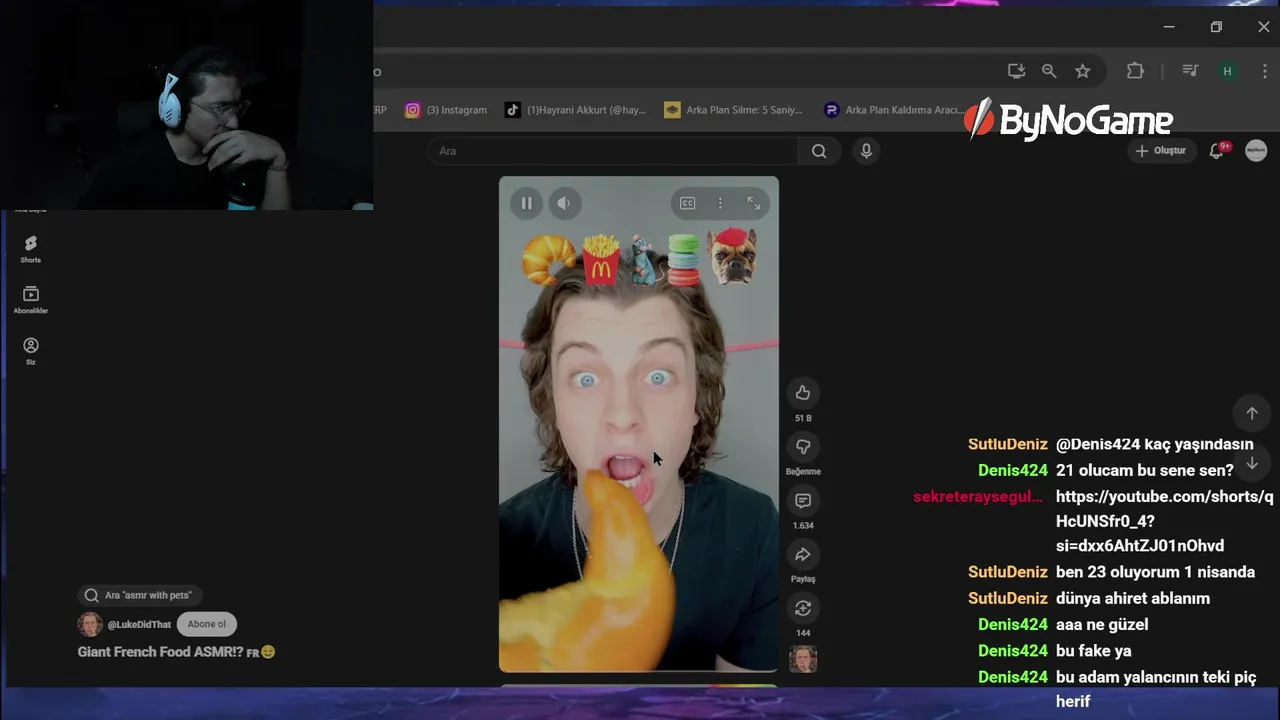Open the browser media control icon
Viewport: 1280px width, 720px height.
coord(1190,71)
